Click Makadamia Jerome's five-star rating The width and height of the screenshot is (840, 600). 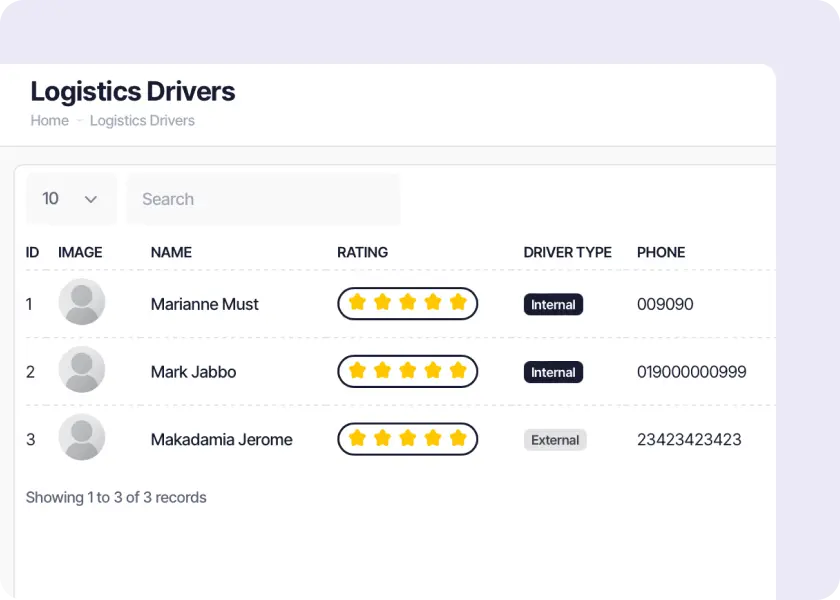407,439
